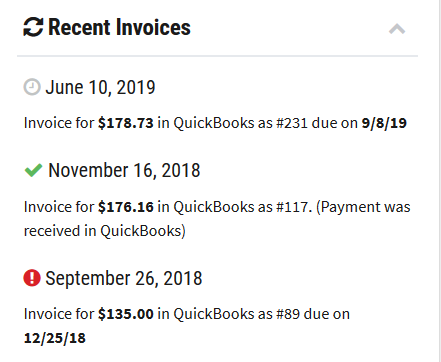The height and width of the screenshot is (362, 441).
Task: Click the 'Payment was received in QuickBooks' note
Action: click(x=217, y=219)
